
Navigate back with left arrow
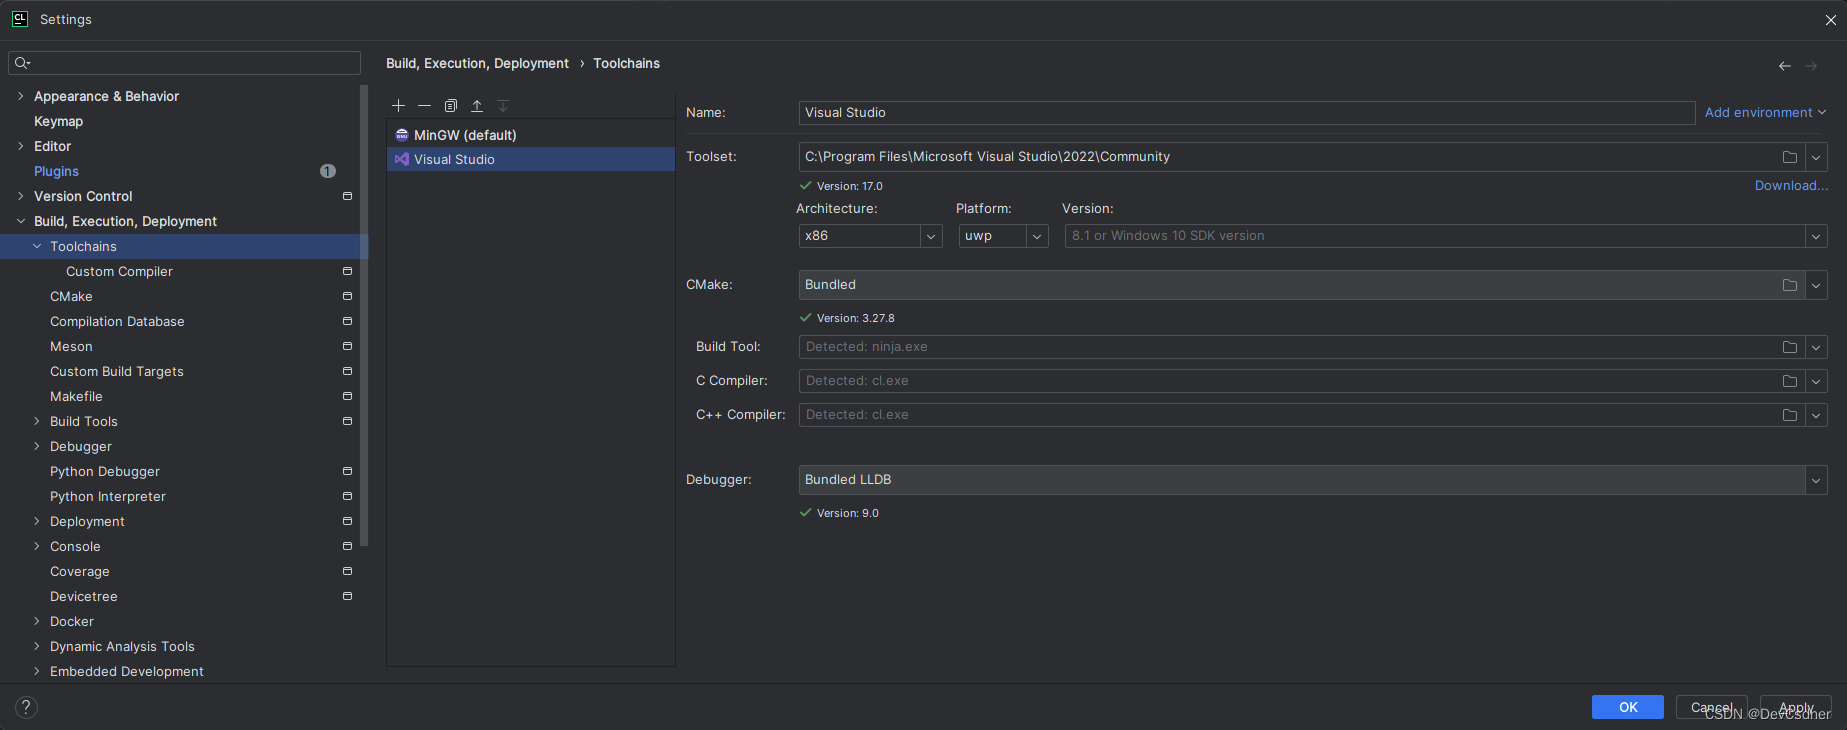(1785, 66)
